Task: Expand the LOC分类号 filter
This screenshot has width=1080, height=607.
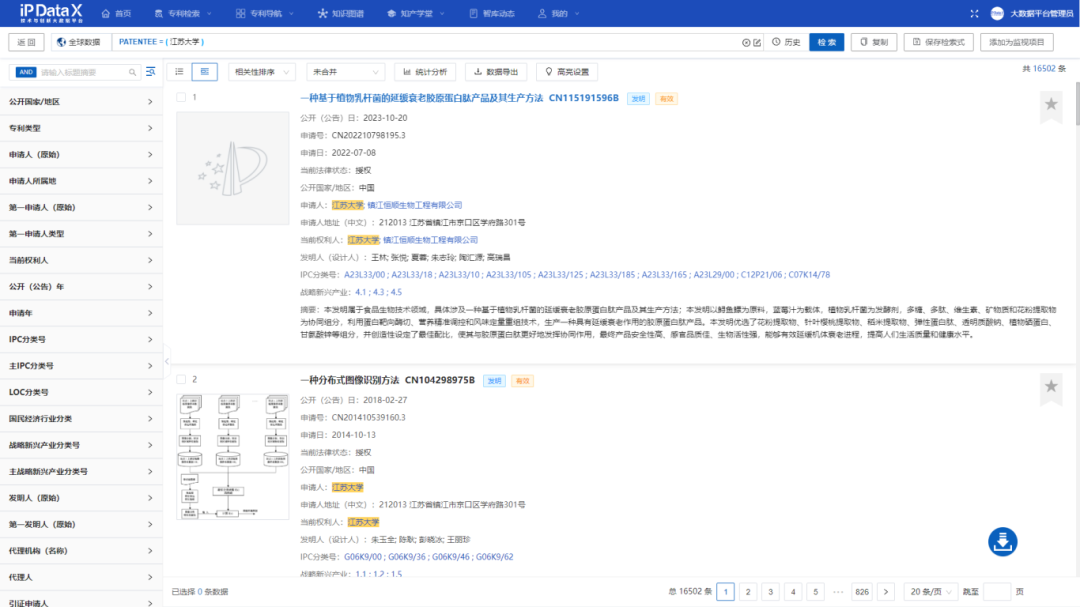Action: tap(81, 392)
